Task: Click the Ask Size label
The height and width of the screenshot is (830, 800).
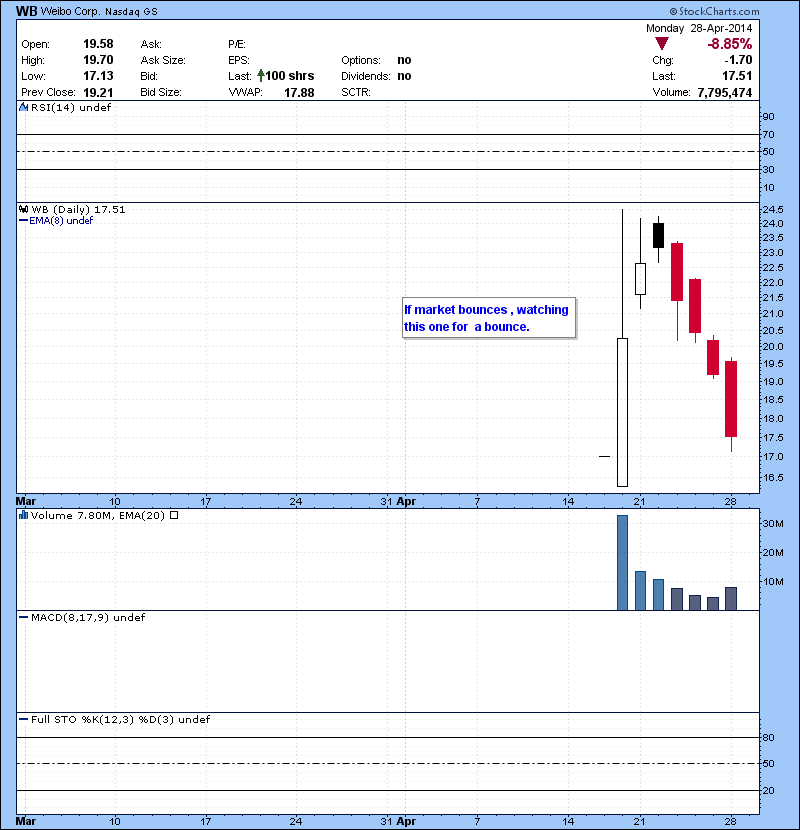Action: tap(163, 60)
